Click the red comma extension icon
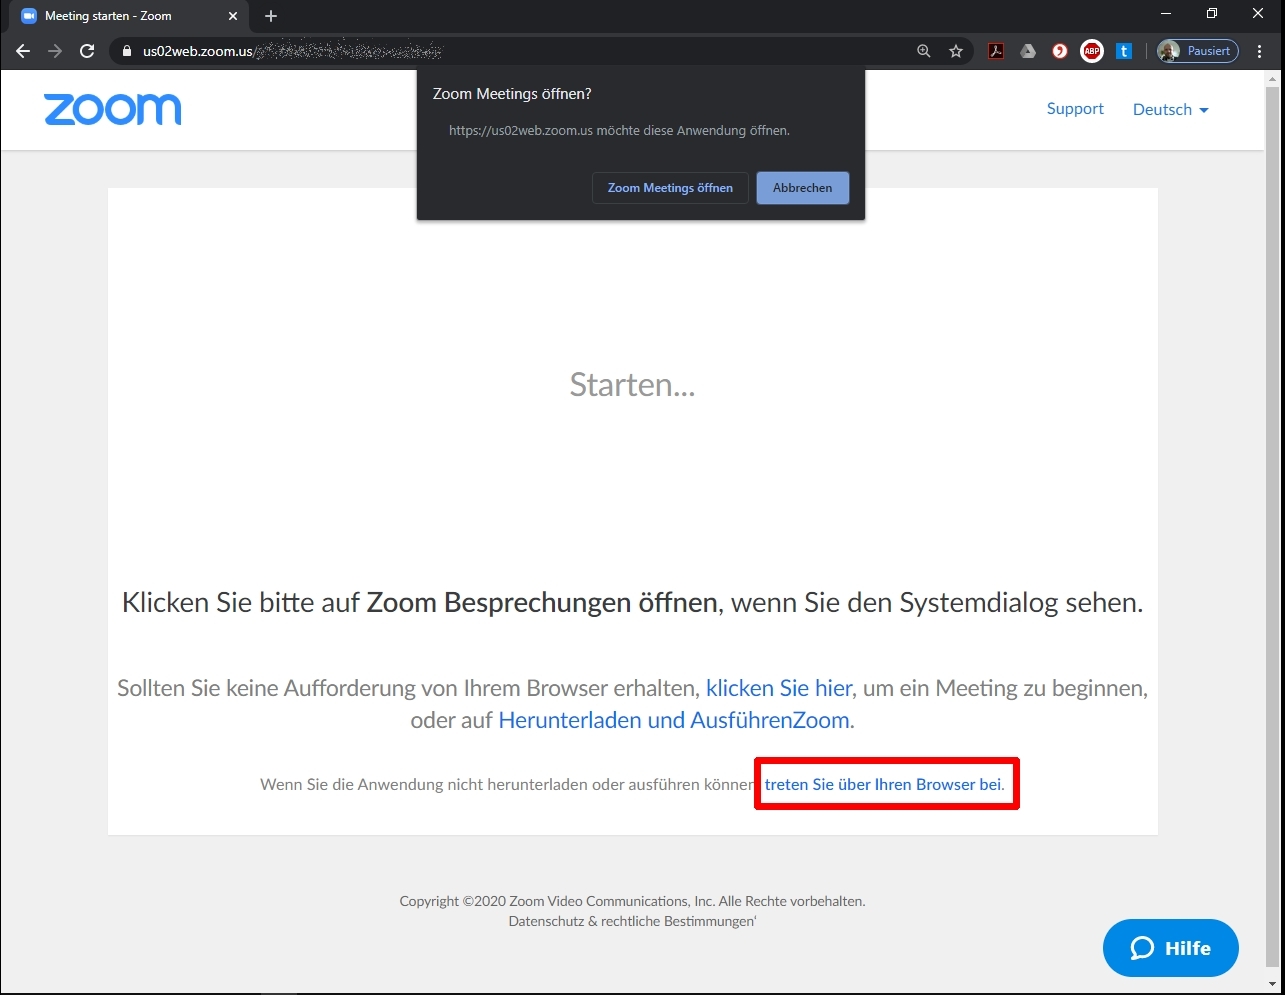Screen dimensions: 1285x995 coord(1060,51)
